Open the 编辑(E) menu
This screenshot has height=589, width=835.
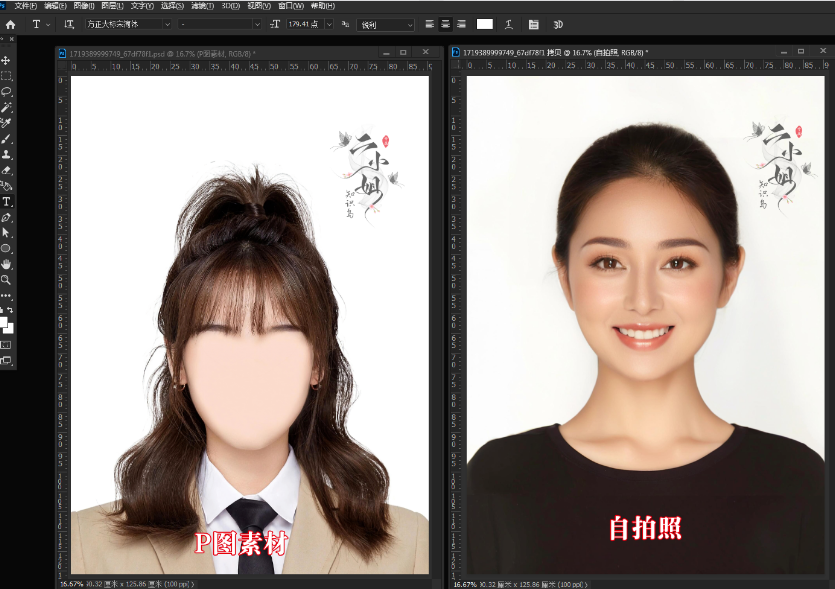55,6
